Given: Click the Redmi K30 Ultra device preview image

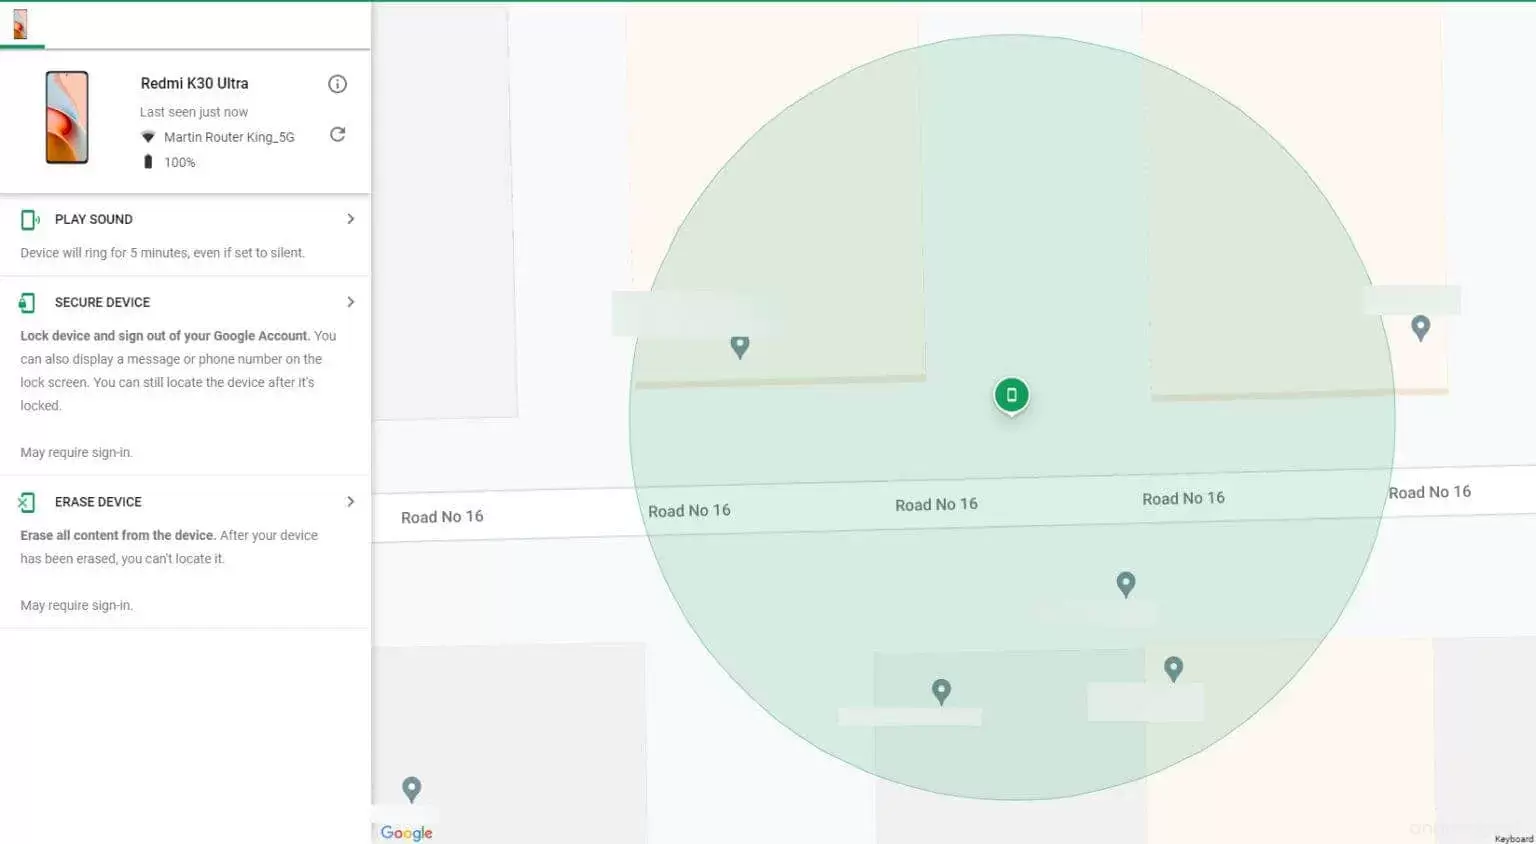Looking at the screenshot, I should click(65, 117).
